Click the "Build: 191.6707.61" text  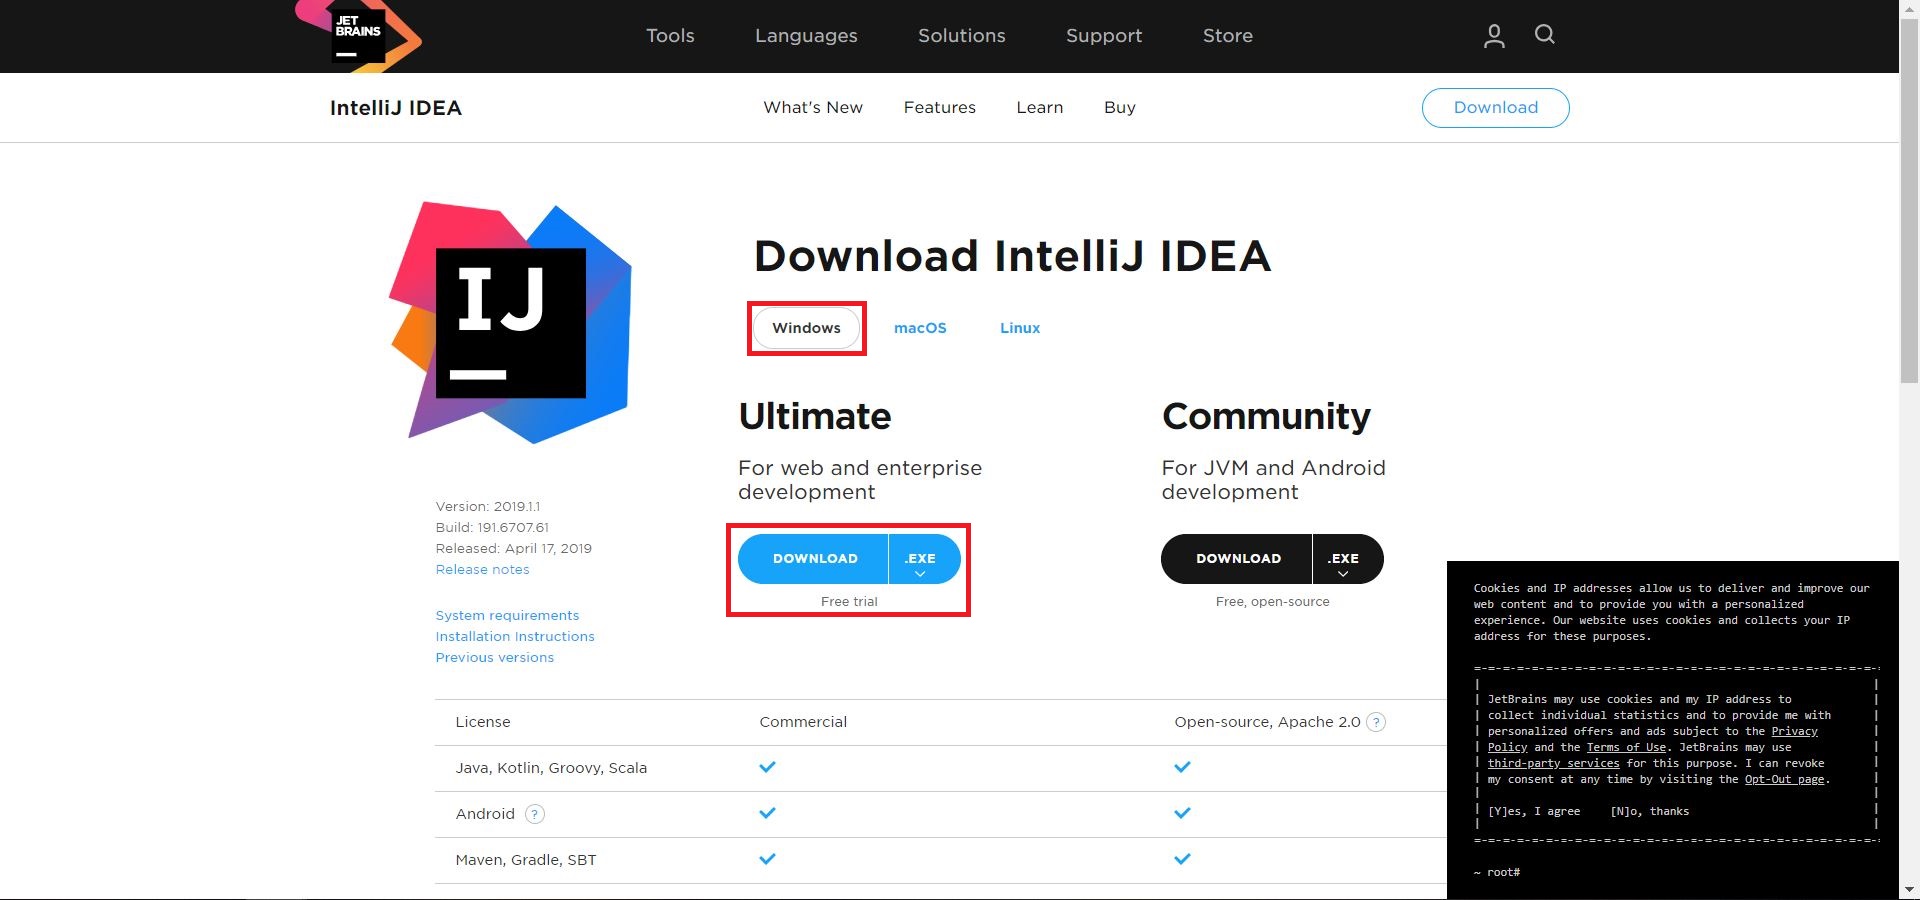point(492,528)
